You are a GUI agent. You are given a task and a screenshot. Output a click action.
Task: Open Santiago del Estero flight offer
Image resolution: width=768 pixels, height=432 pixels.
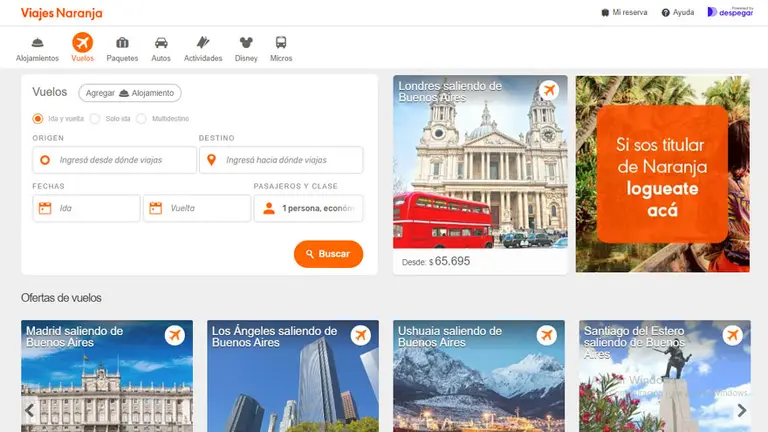pyautogui.click(x=665, y=376)
